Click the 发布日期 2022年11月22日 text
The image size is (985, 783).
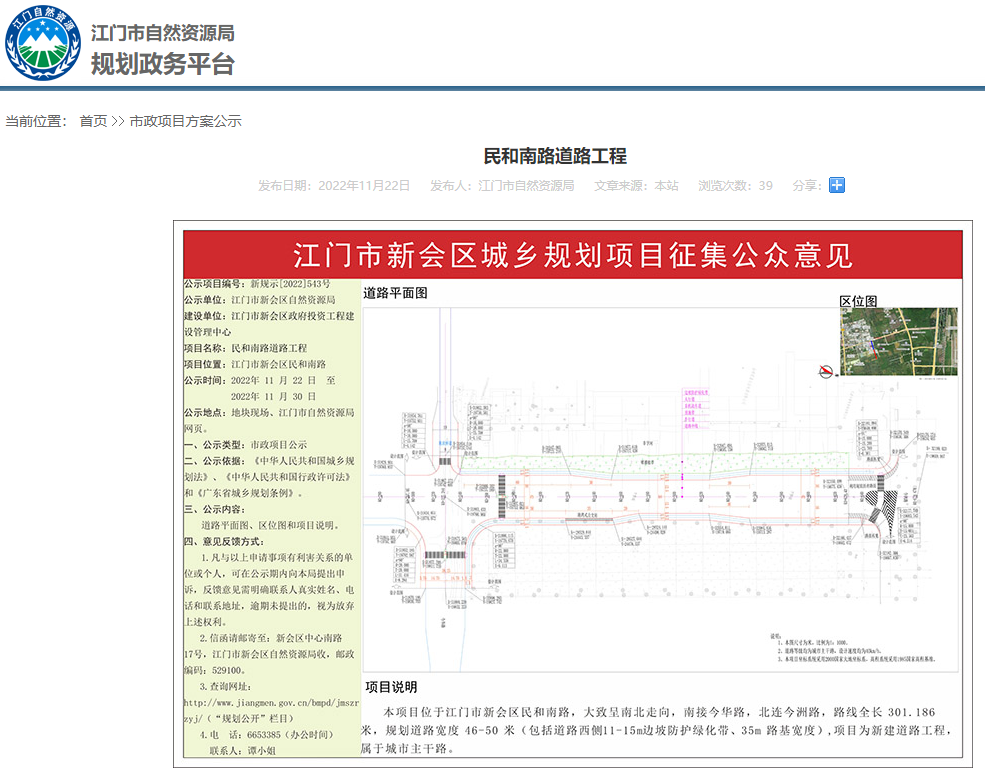[x=334, y=185]
